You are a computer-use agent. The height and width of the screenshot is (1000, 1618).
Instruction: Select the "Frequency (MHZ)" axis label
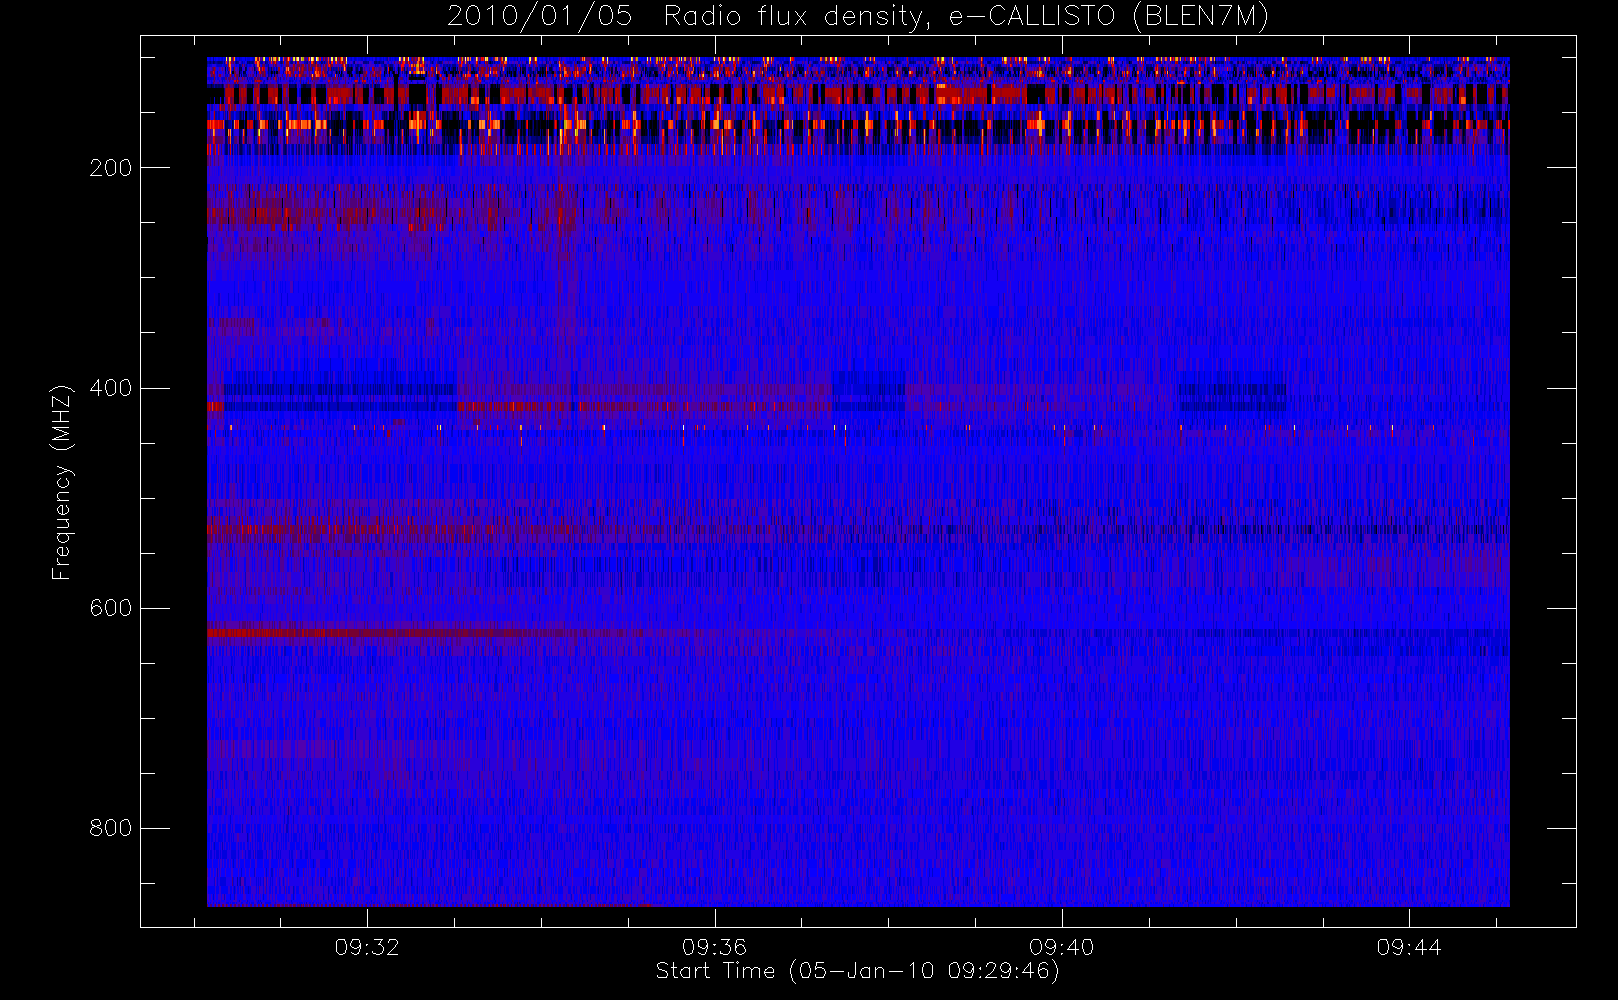(62, 482)
